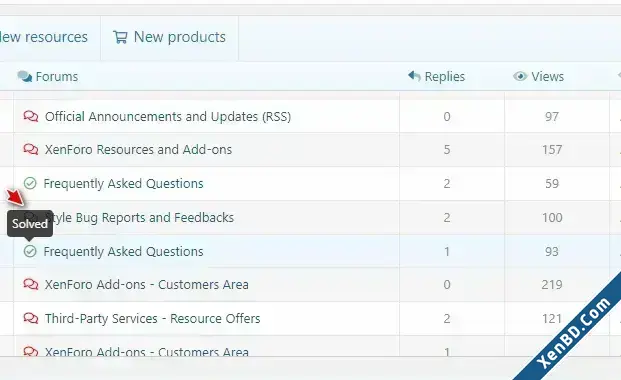Click the eye icon next to Views
Viewport: 621px width, 380px height.
pos(520,76)
